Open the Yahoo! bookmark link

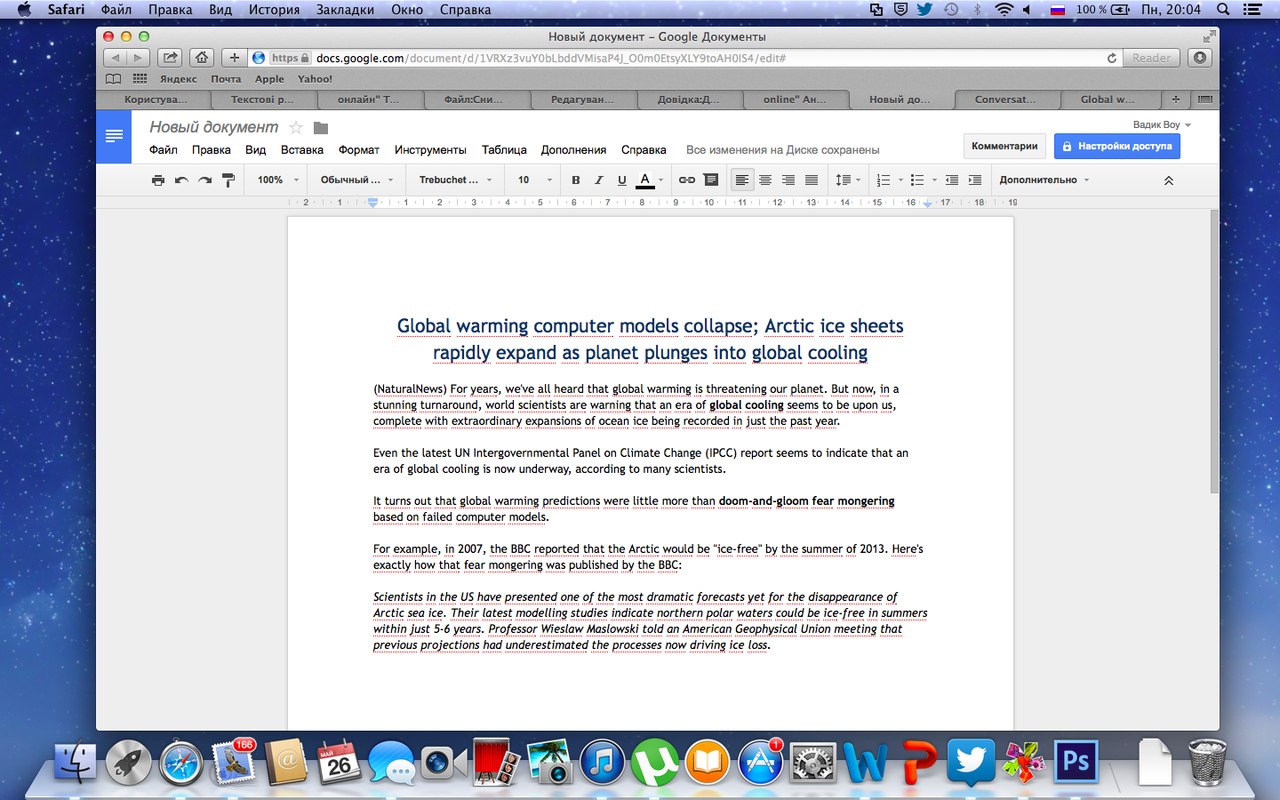click(x=315, y=79)
